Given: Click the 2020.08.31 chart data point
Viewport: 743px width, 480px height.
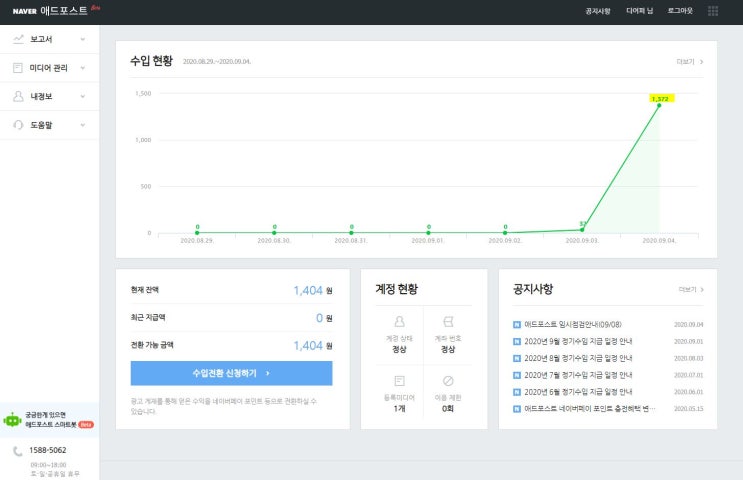Looking at the screenshot, I should pyautogui.click(x=351, y=233).
